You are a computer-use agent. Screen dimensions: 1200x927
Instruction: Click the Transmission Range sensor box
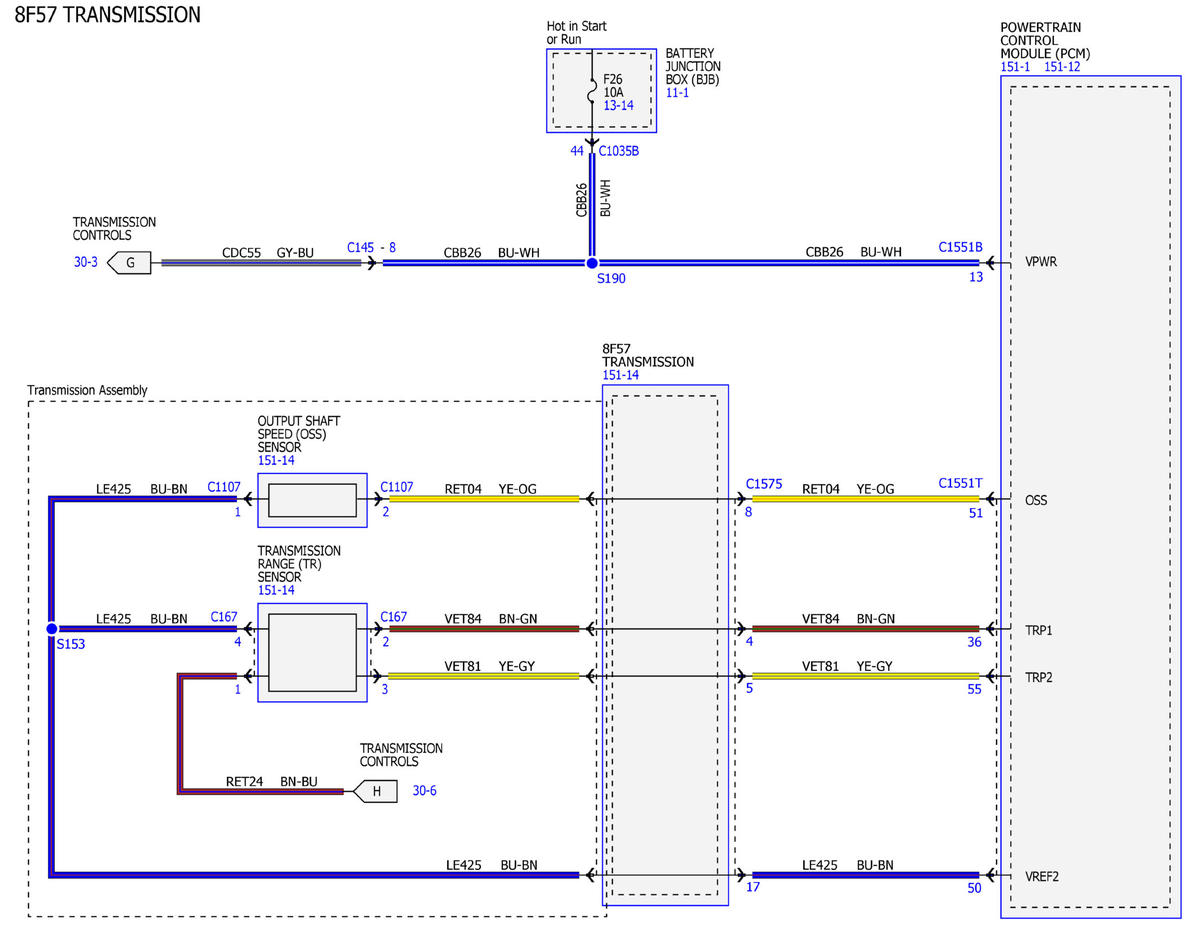pos(312,652)
